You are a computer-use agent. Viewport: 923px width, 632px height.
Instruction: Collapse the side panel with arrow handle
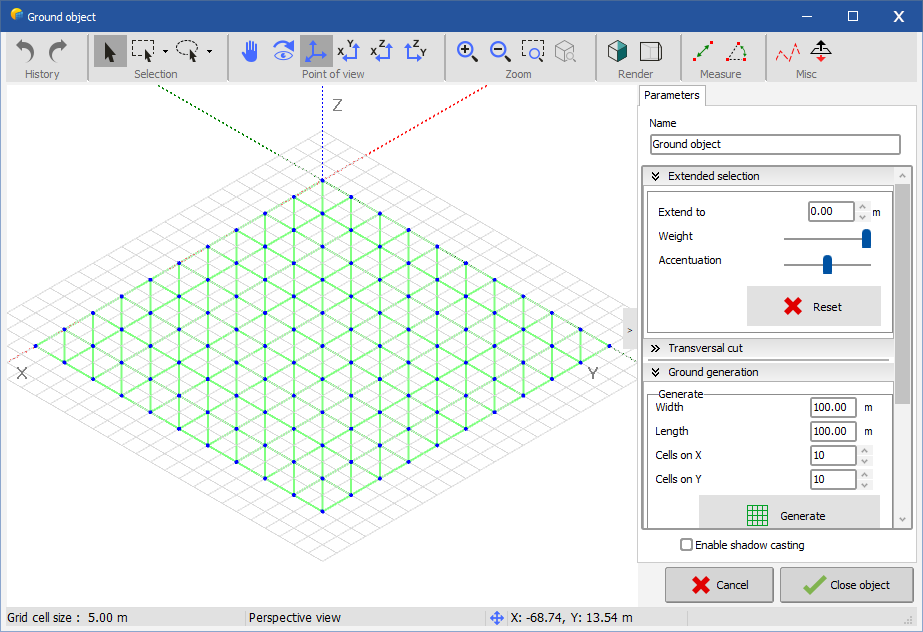pos(630,330)
